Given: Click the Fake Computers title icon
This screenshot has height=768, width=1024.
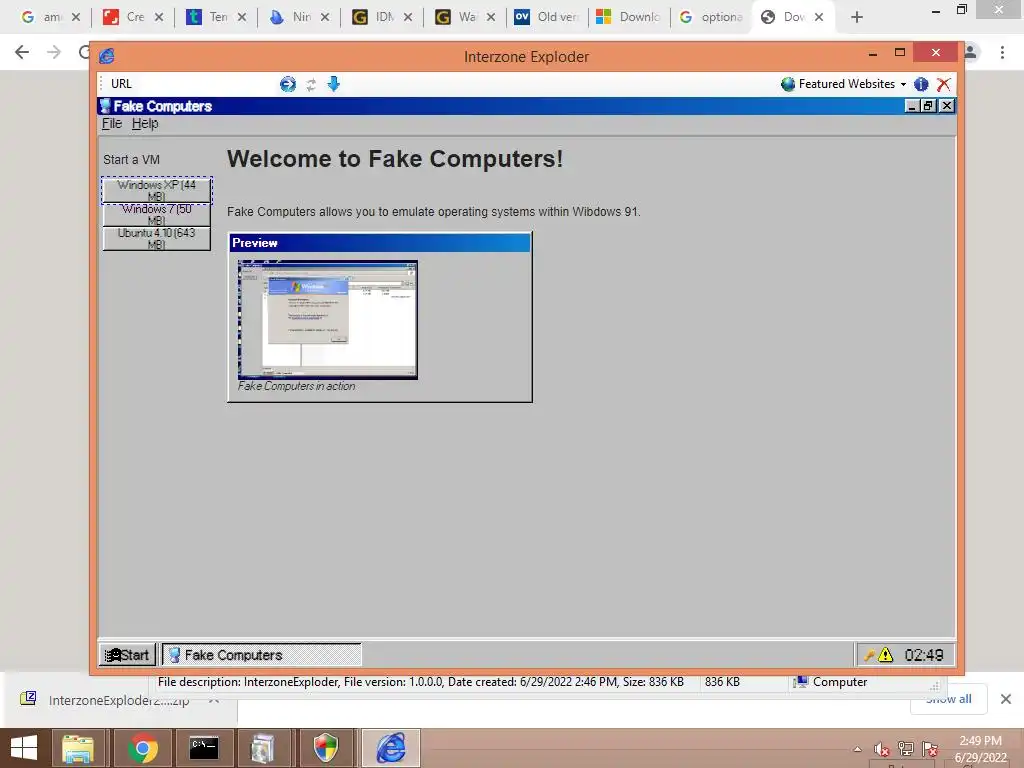Looking at the screenshot, I should (x=105, y=106).
